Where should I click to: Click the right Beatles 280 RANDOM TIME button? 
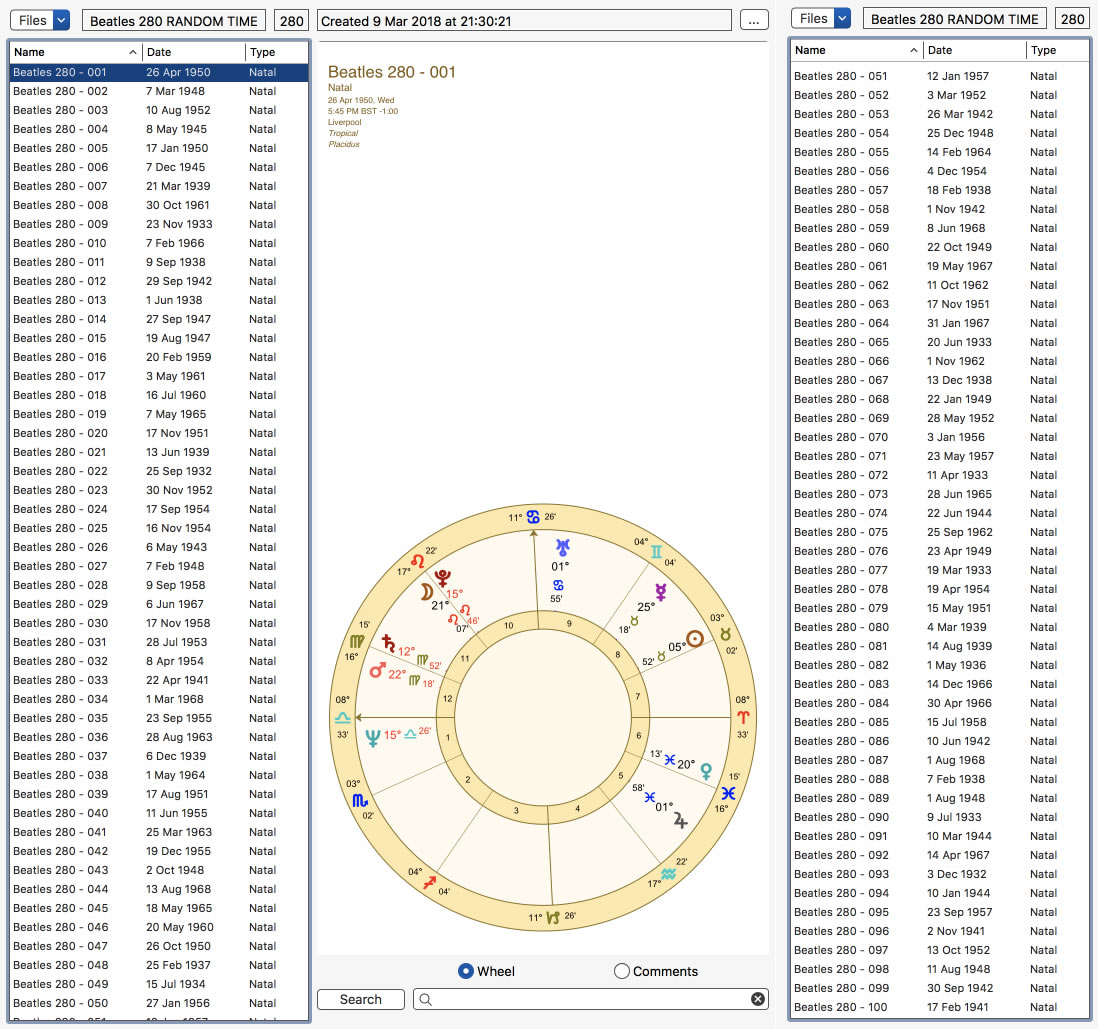point(954,19)
